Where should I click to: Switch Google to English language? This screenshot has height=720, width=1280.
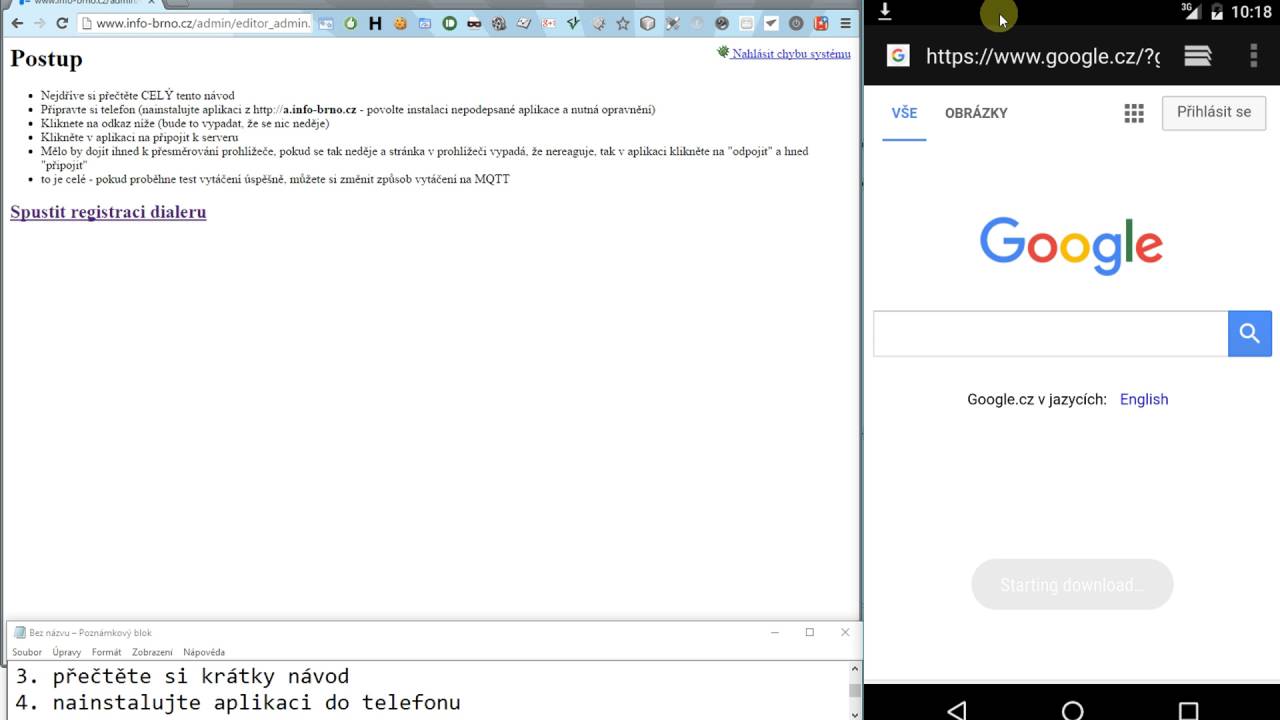[1144, 399]
